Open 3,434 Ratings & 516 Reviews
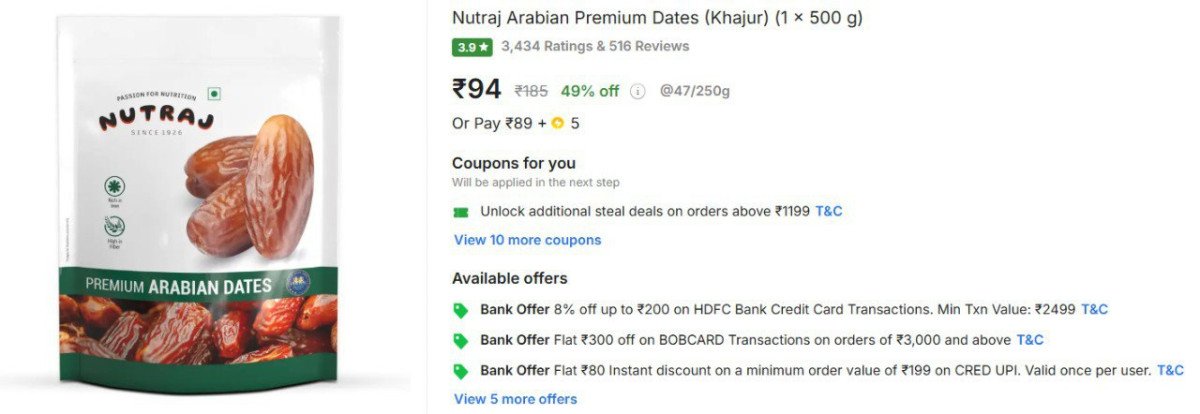This screenshot has height=414, width=1200. tap(595, 46)
